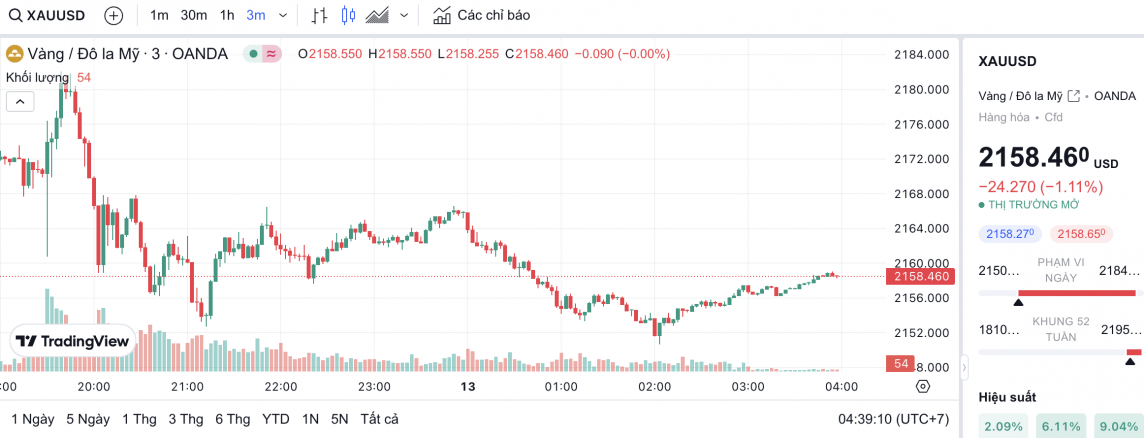This screenshot has width=1144, height=438.
Task: Collapse the legend with the up-chevron button
Action: point(21,100)
